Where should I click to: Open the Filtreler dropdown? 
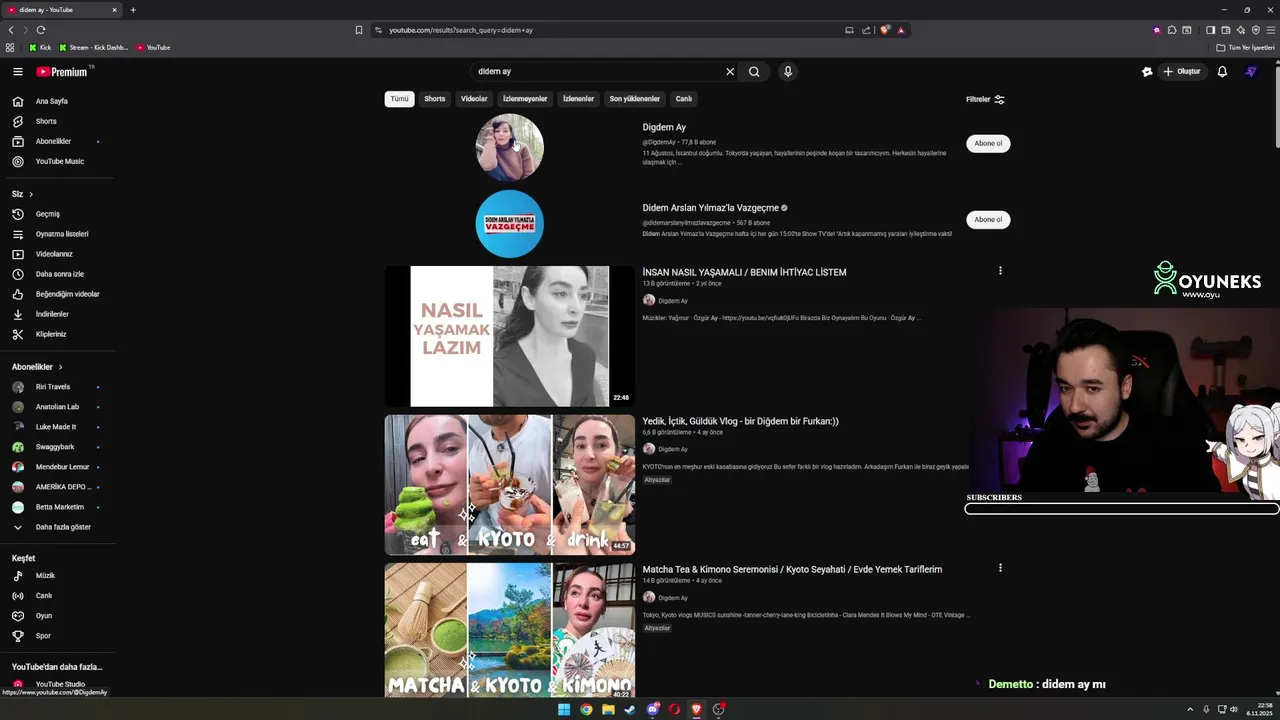point(985,99)
